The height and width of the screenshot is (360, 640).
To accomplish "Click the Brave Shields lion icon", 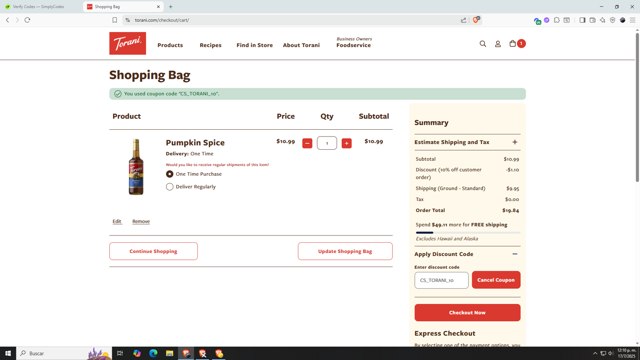I will point(476,20).
